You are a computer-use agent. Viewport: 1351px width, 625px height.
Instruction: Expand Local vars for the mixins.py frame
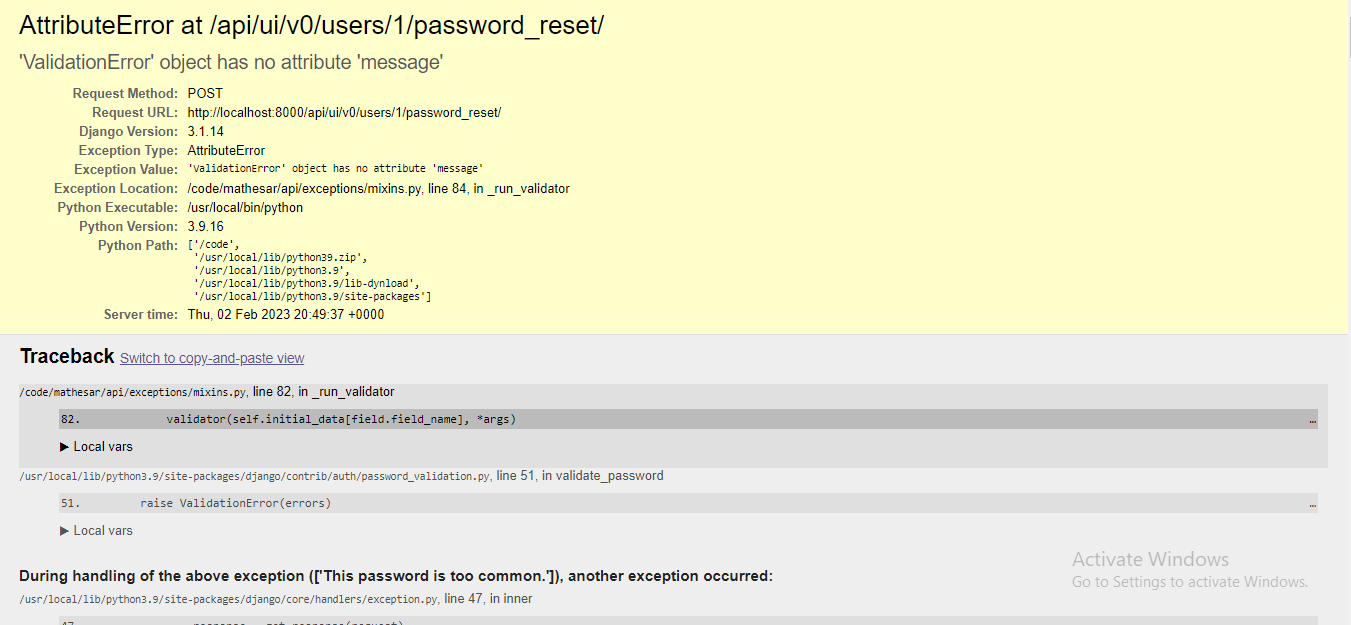coord(95,446)
